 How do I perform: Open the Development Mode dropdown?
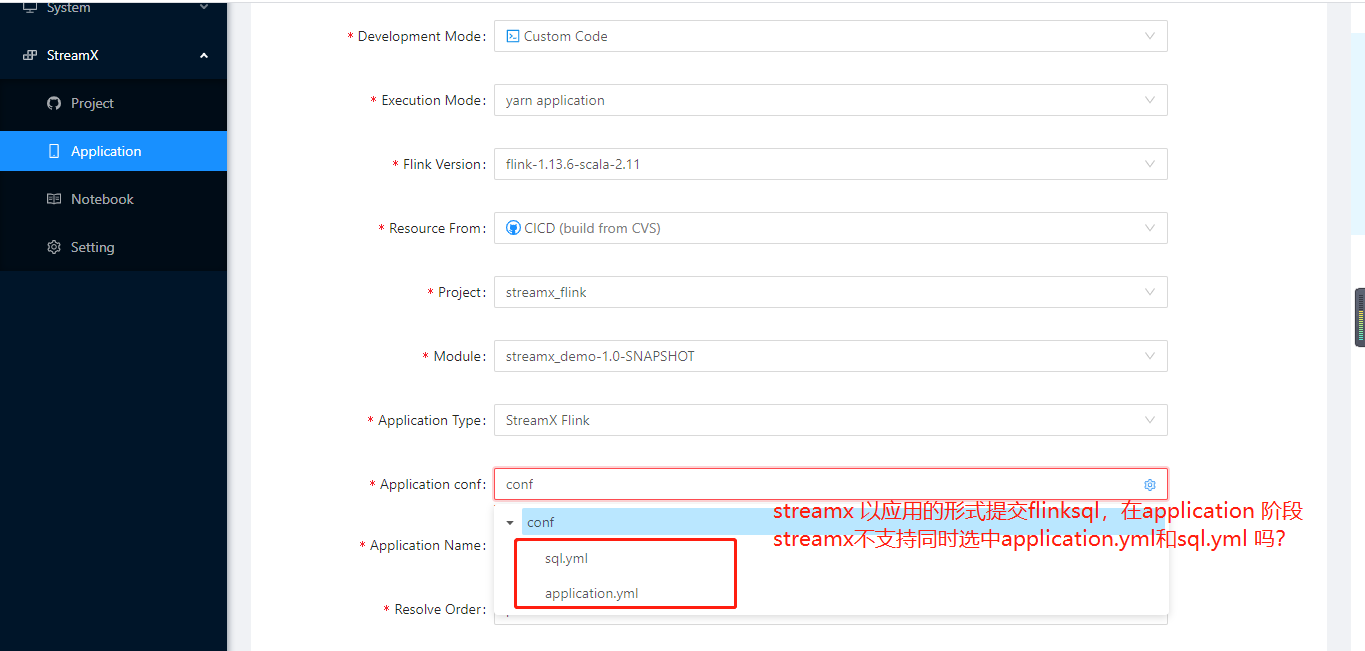coord(830,36)
